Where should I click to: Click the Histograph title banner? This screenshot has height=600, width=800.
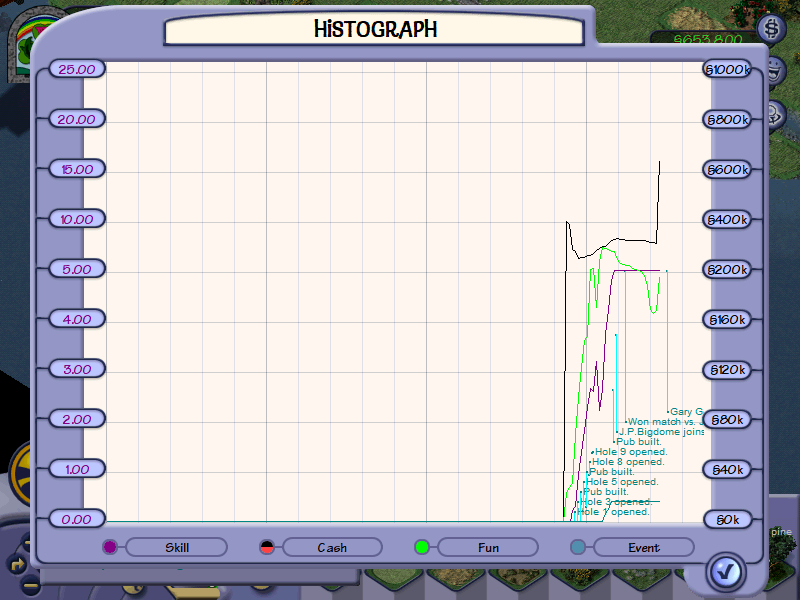[x=374, y=29]
